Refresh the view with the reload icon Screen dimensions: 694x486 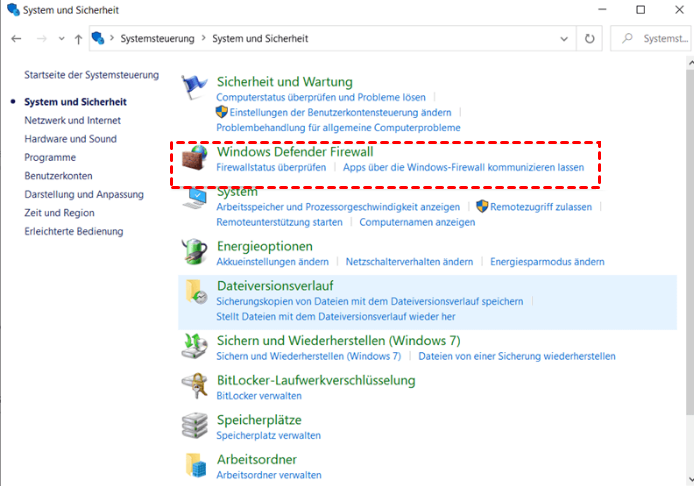coord(590,39)
